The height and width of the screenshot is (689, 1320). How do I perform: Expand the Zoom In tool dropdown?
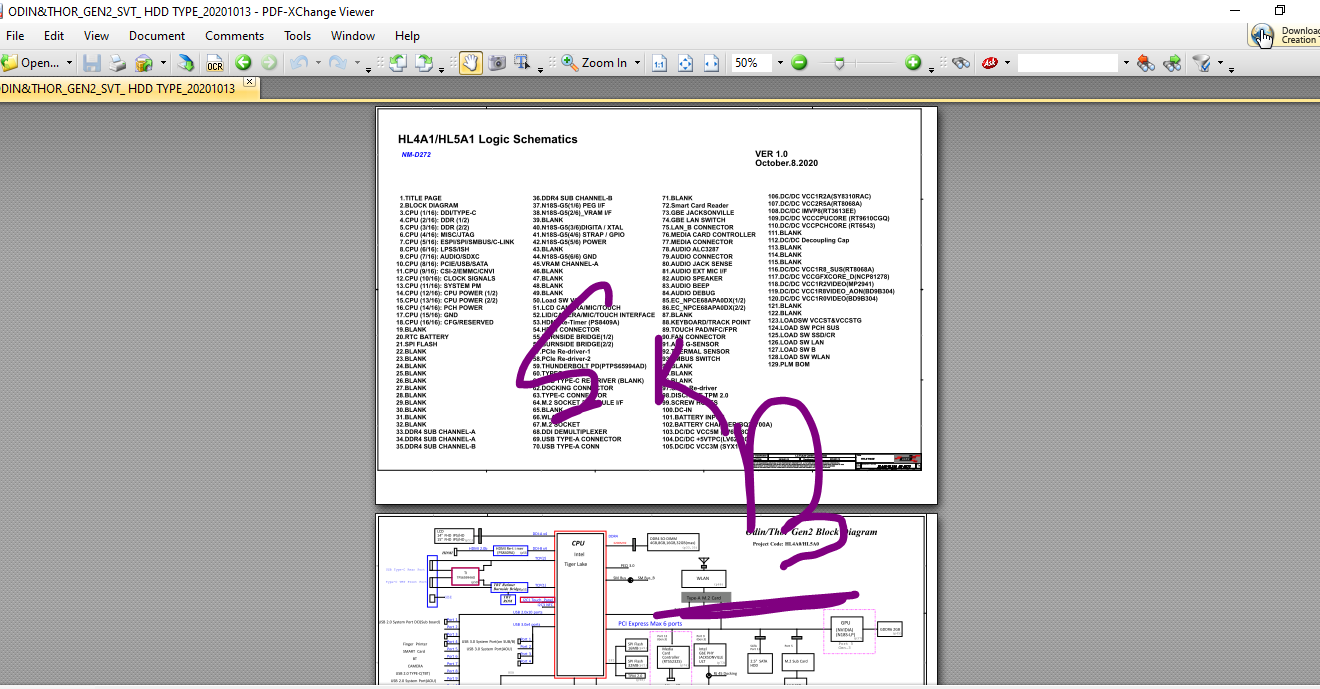[637, 63]
